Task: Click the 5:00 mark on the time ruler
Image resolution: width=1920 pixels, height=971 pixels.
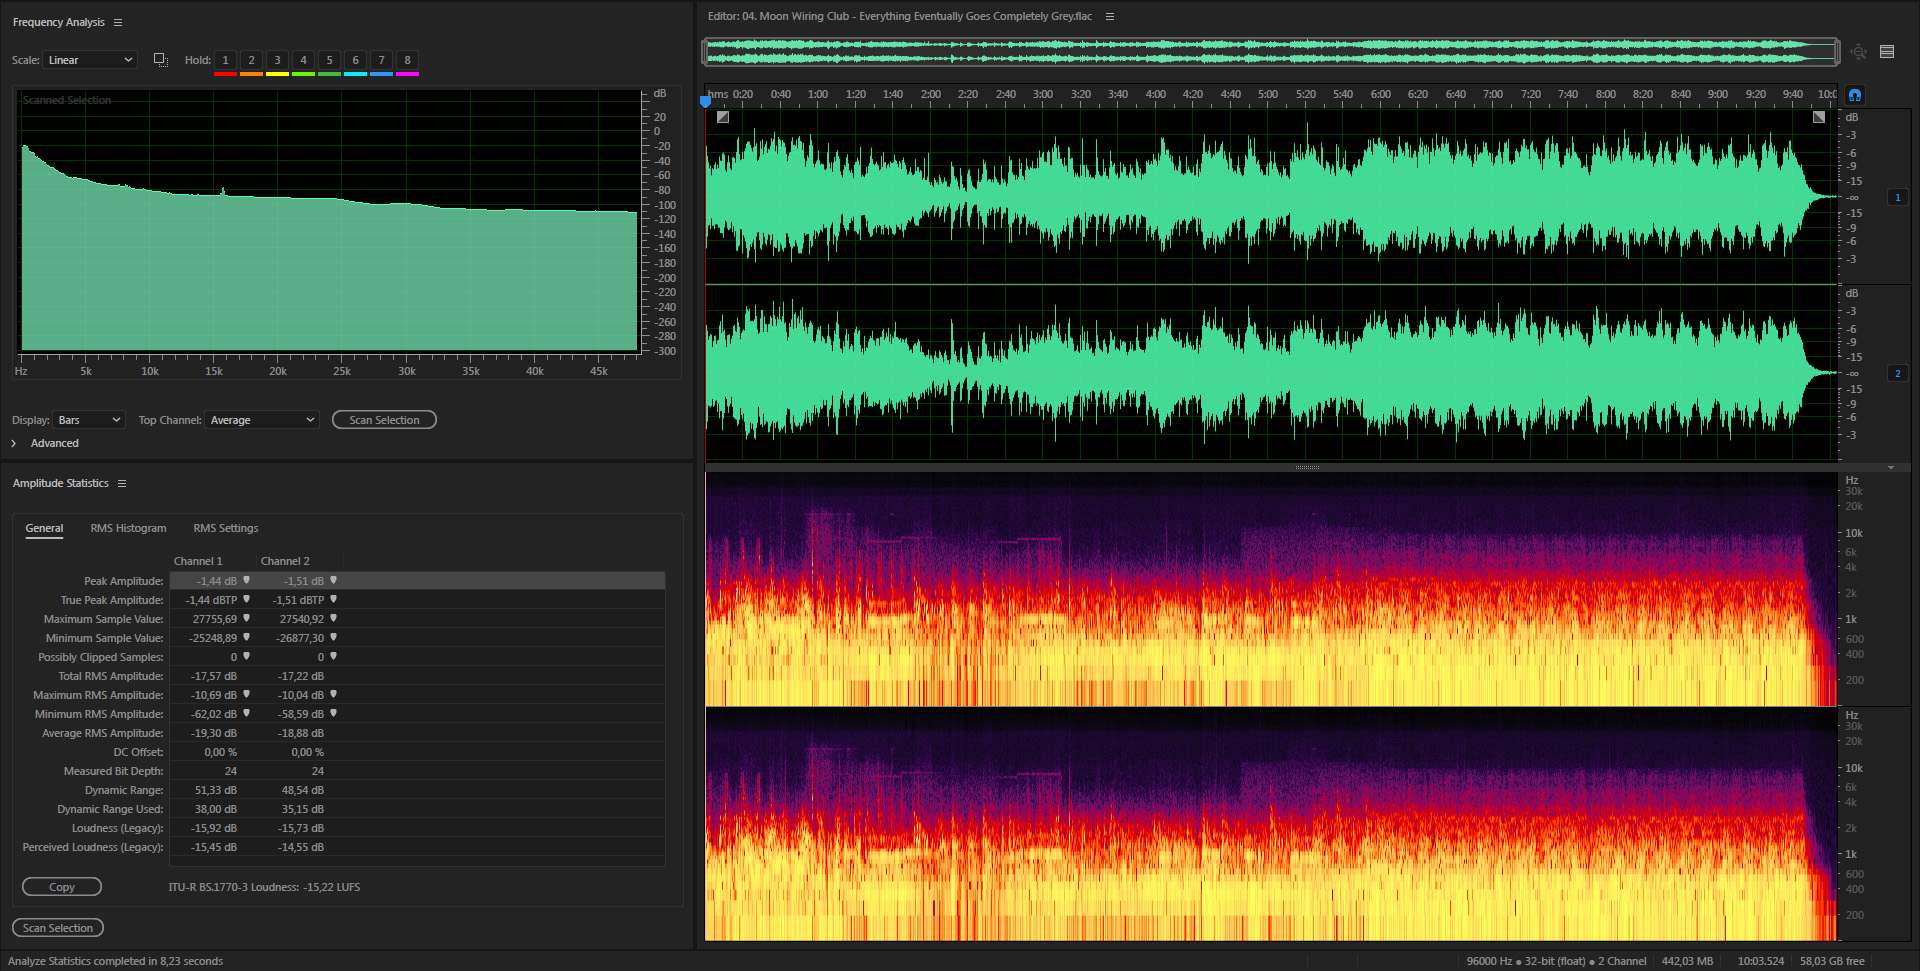Action: coord(1268,94)
